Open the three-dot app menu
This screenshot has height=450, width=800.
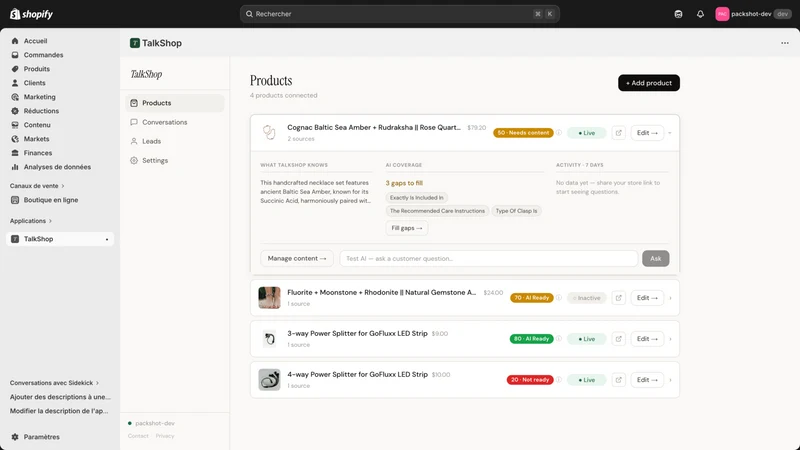pos(785,43)
